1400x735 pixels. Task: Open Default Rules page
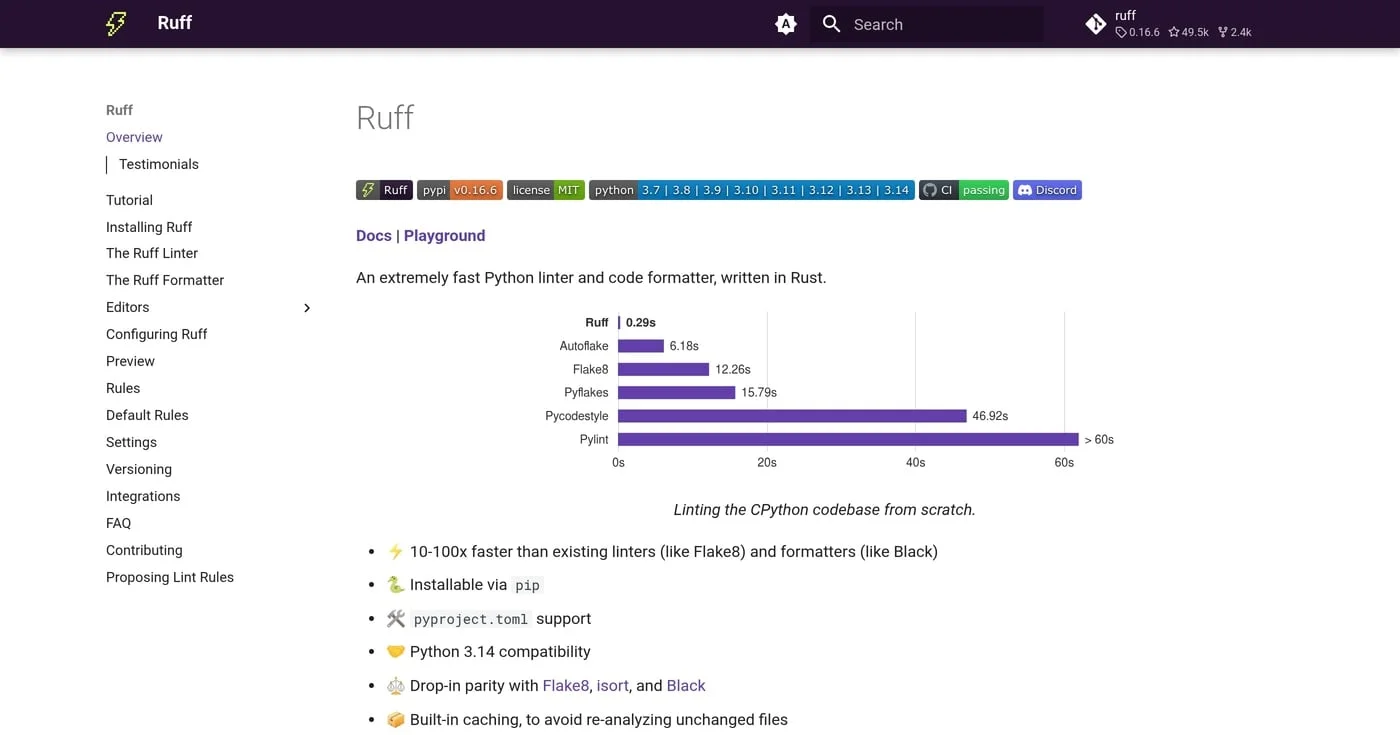coord(147,415)
